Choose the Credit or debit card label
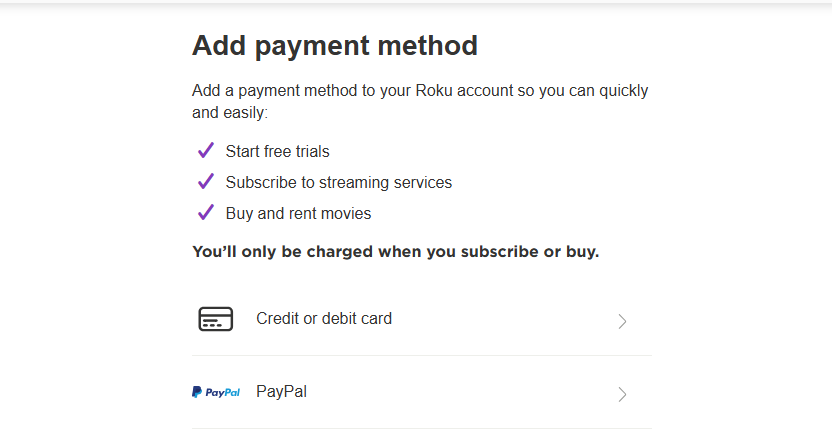832x438 pixels. (x=324, y=319)
